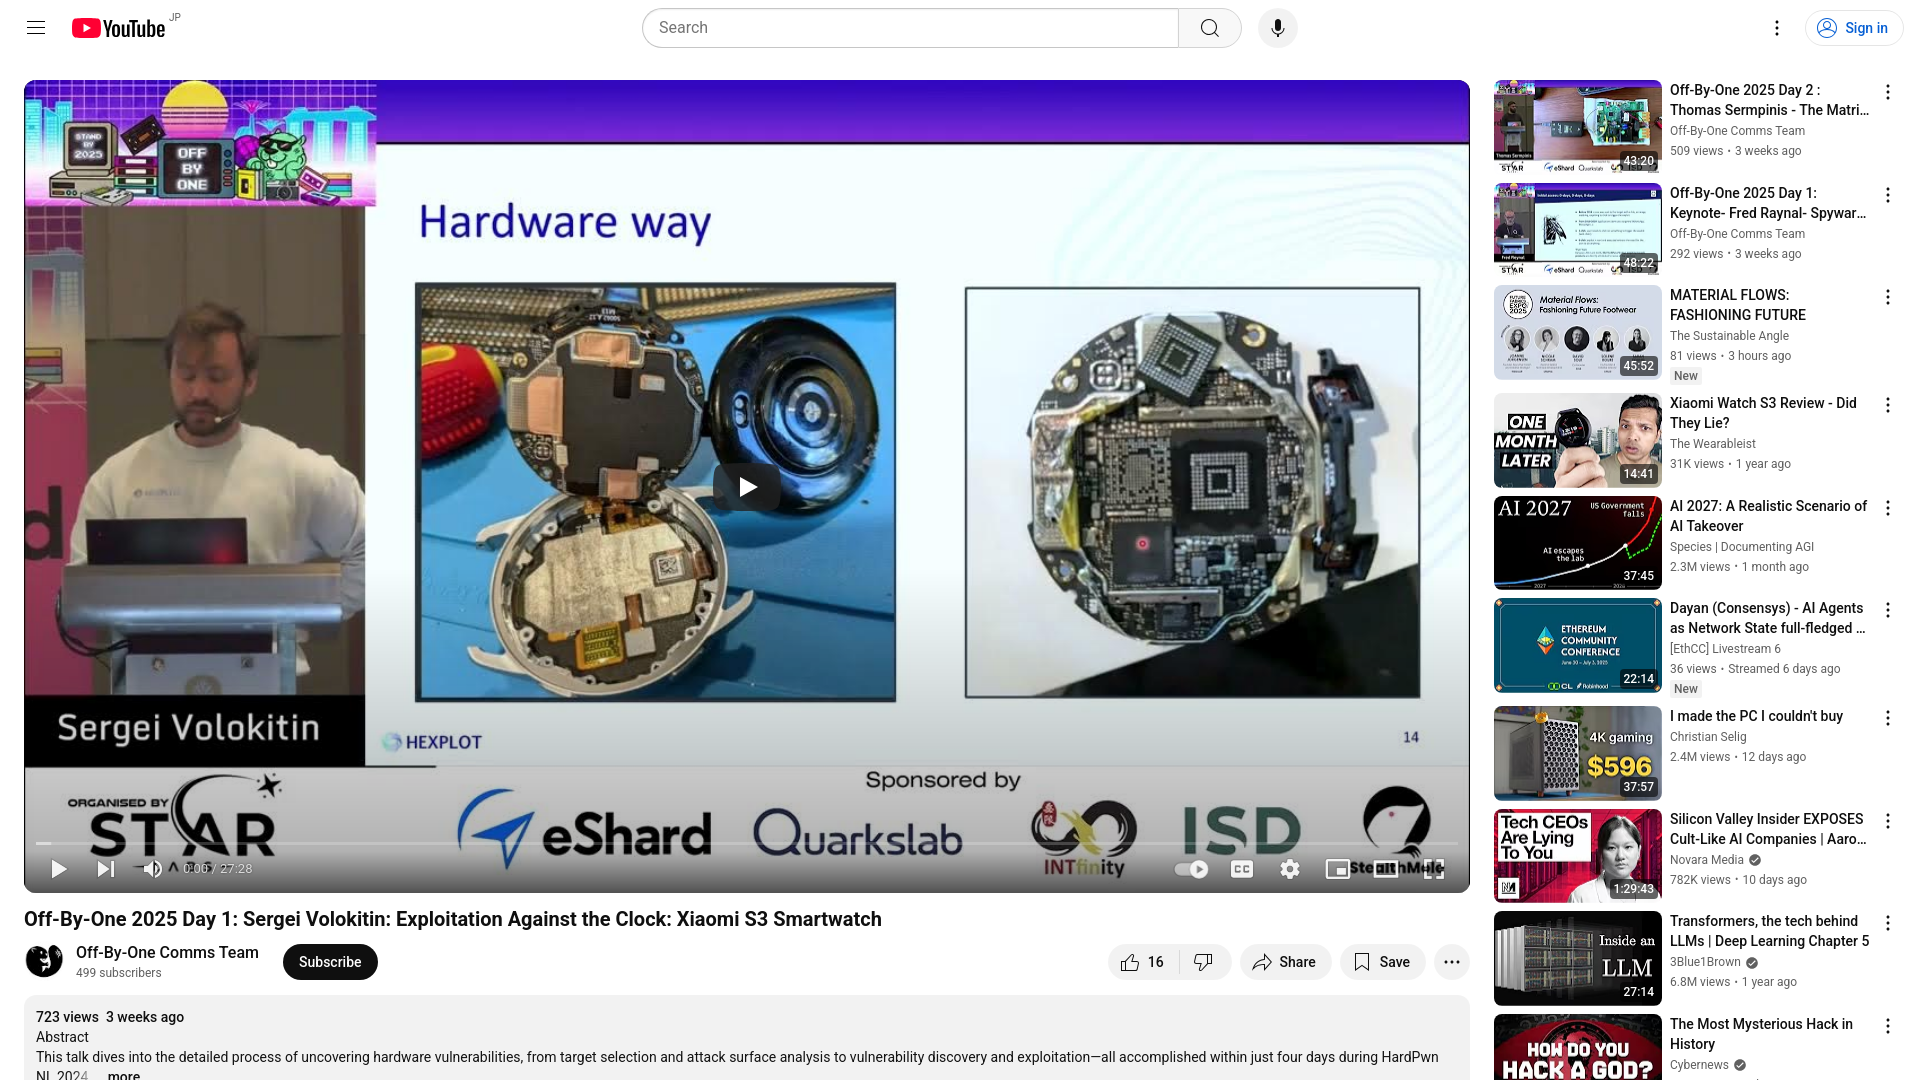Subscribe to Off-By-One Comms Team
The width and height of the screenshot is (1920, 1080).
tap(330, 962)
